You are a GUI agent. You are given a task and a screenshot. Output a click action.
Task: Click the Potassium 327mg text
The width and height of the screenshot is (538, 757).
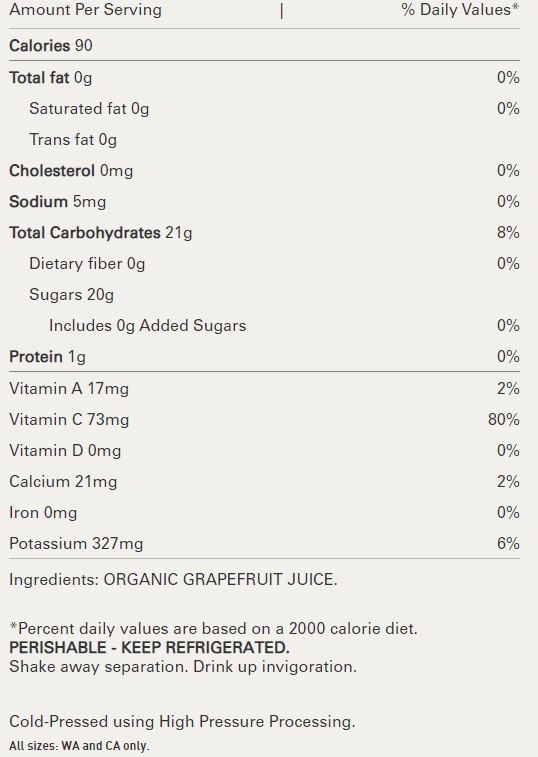click(76, 544)
